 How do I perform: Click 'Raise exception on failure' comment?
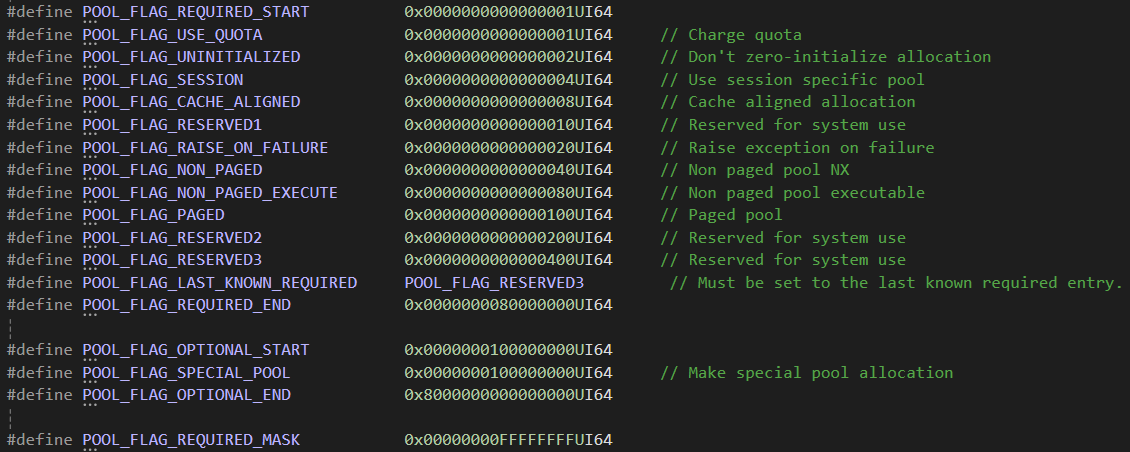pos(797,148)
